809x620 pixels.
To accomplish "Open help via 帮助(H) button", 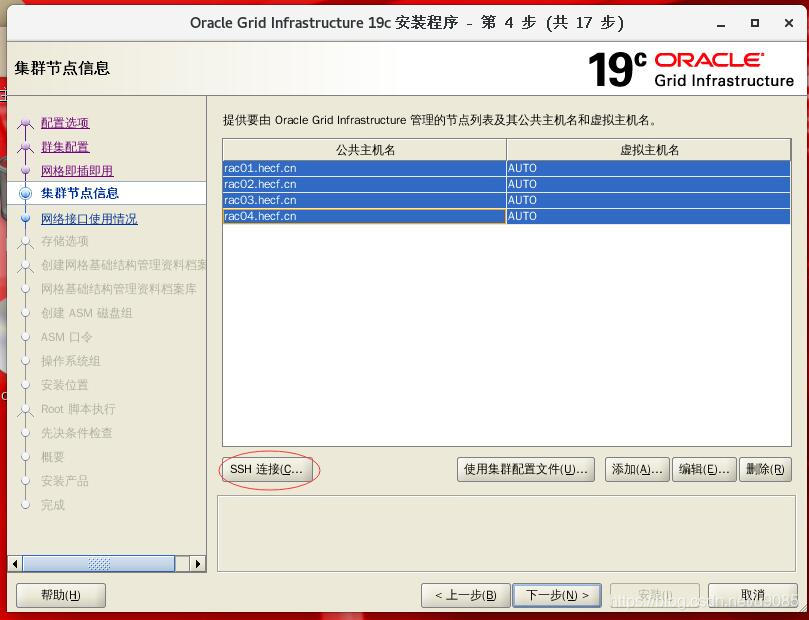I will coord(61,595).
